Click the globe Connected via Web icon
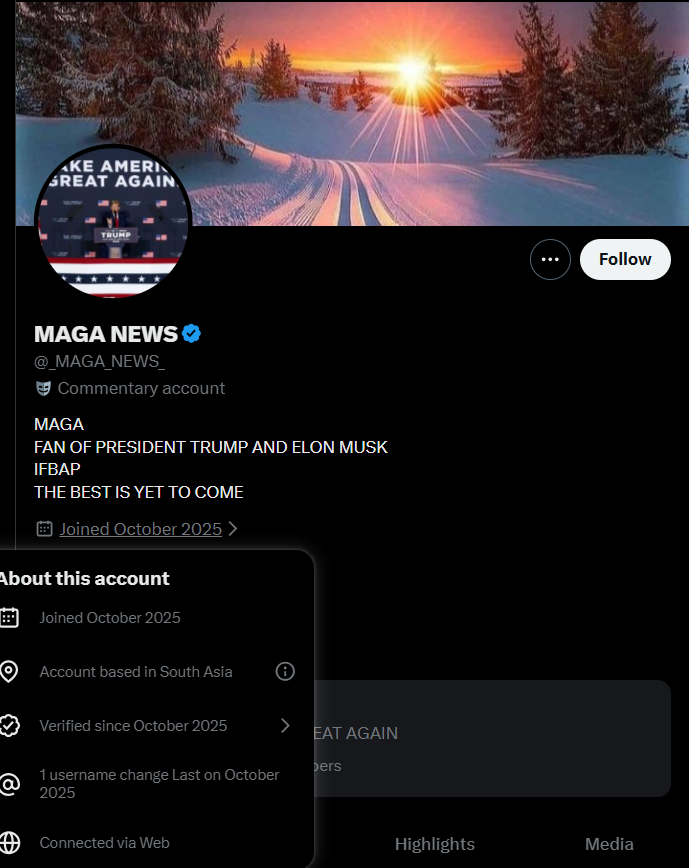The height and width of the screenshot is (868, 689). [x=9, y=843]
